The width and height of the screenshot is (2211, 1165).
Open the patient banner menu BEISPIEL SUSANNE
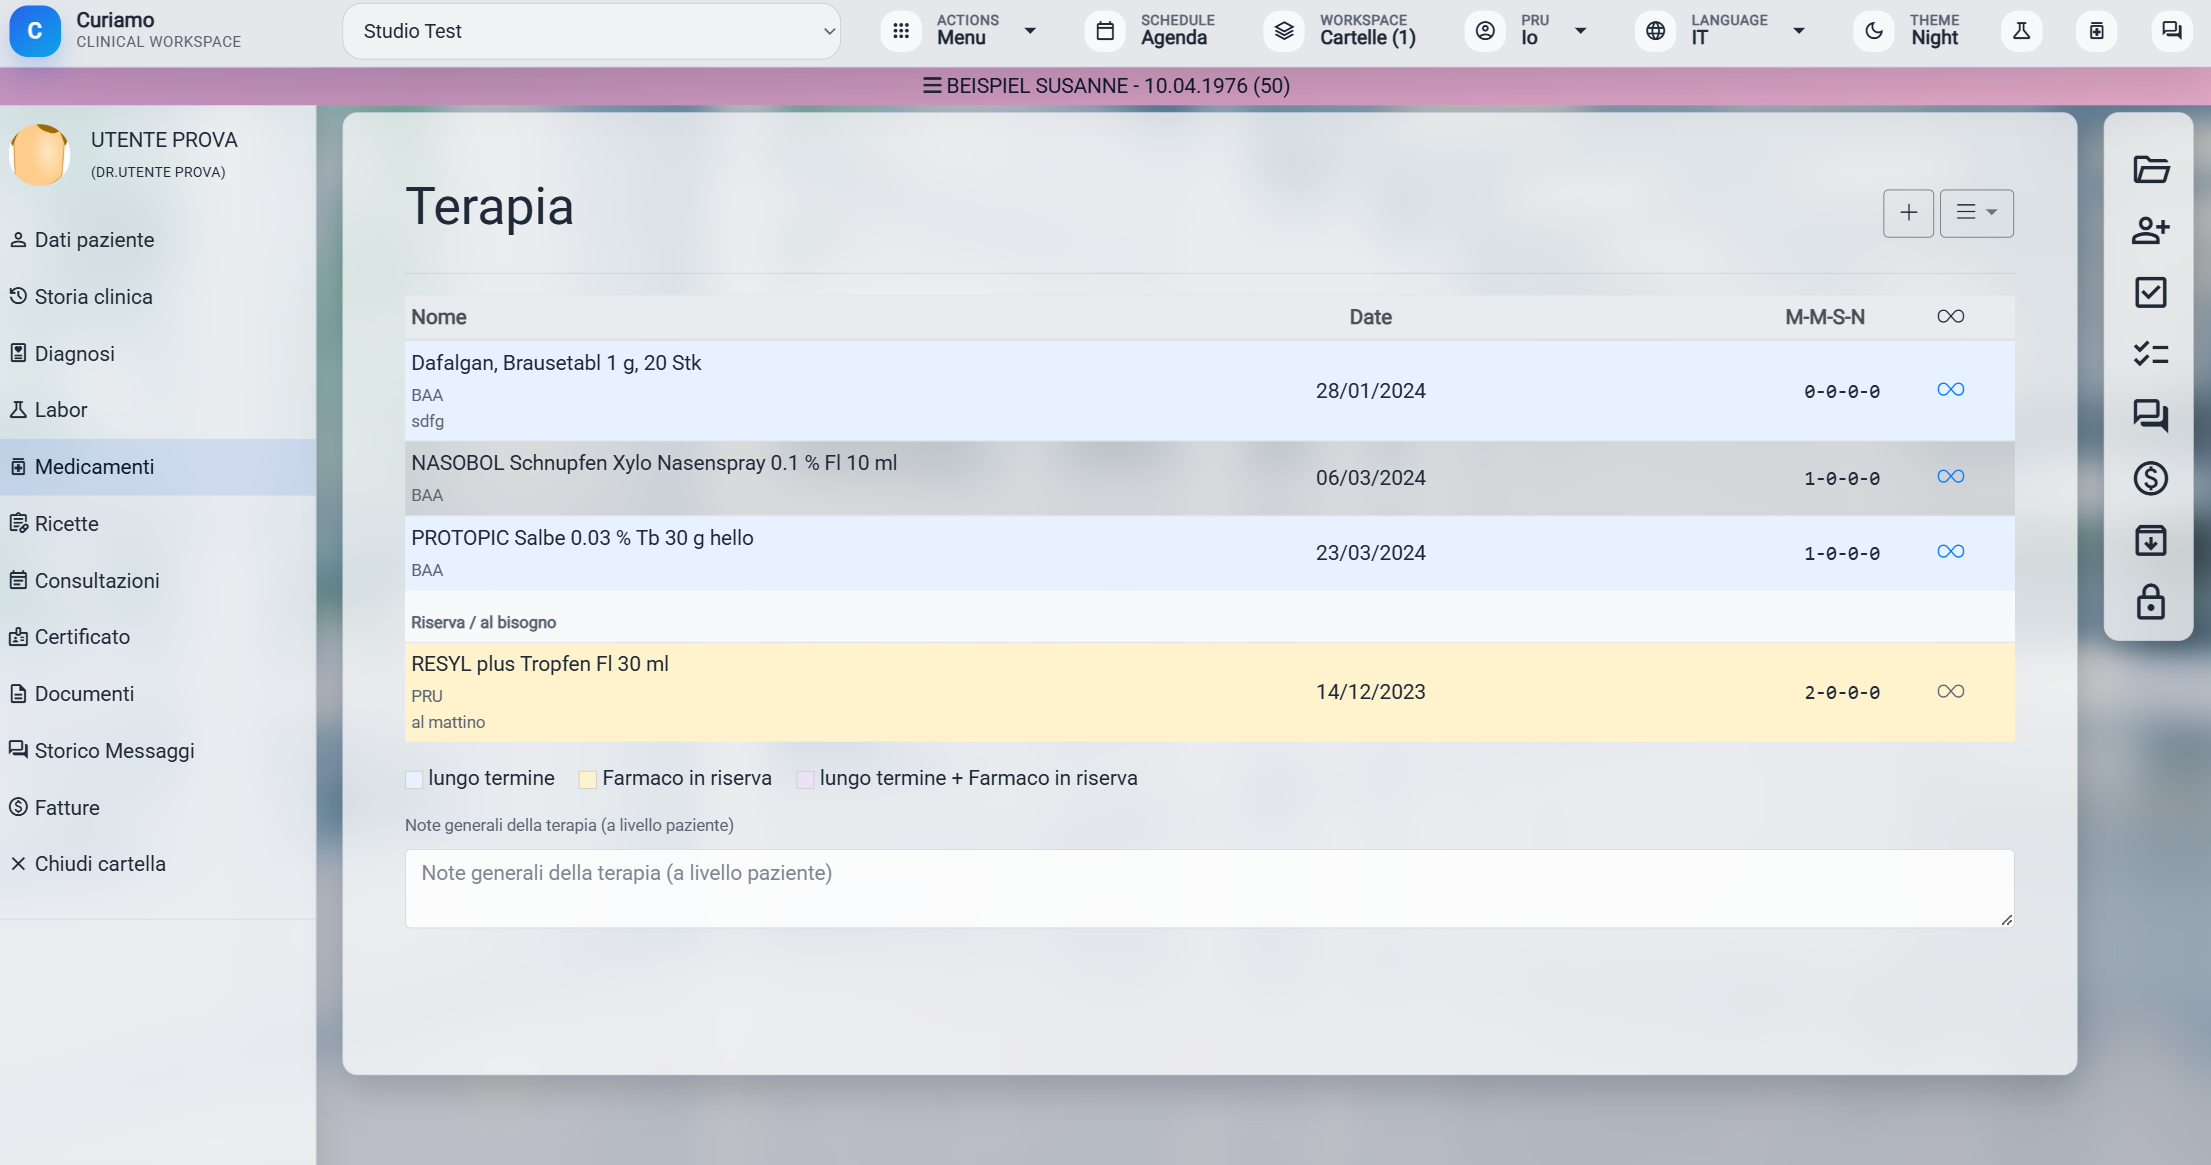point(1106,86)
